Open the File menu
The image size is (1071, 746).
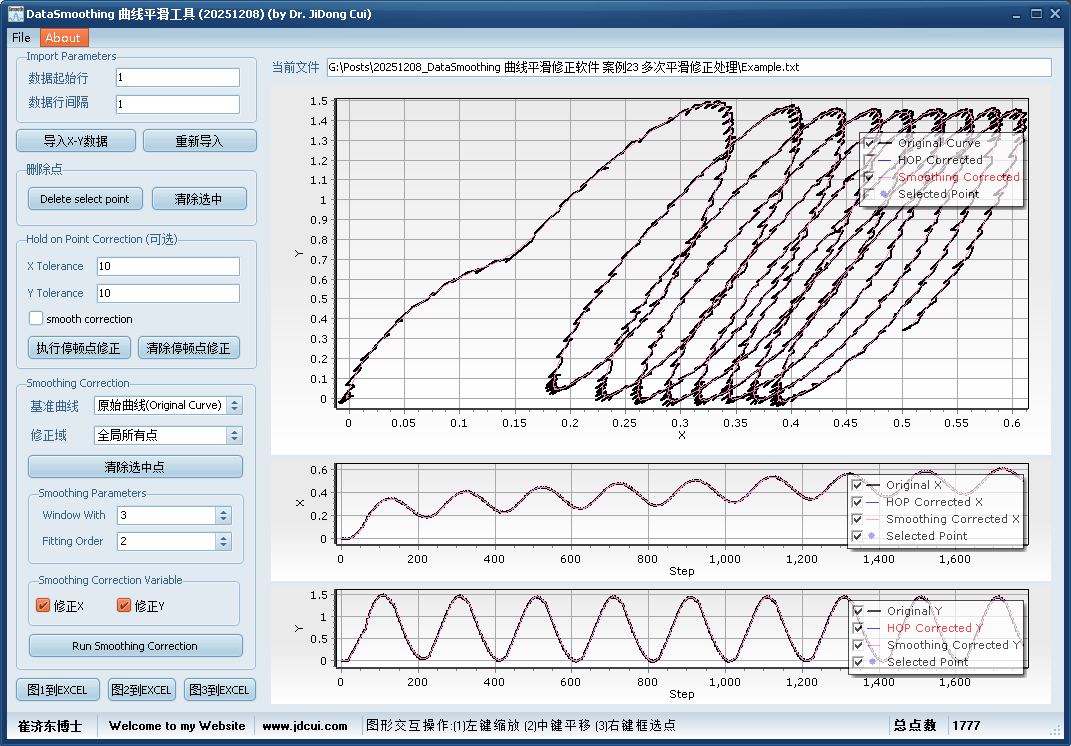(21, 38)
